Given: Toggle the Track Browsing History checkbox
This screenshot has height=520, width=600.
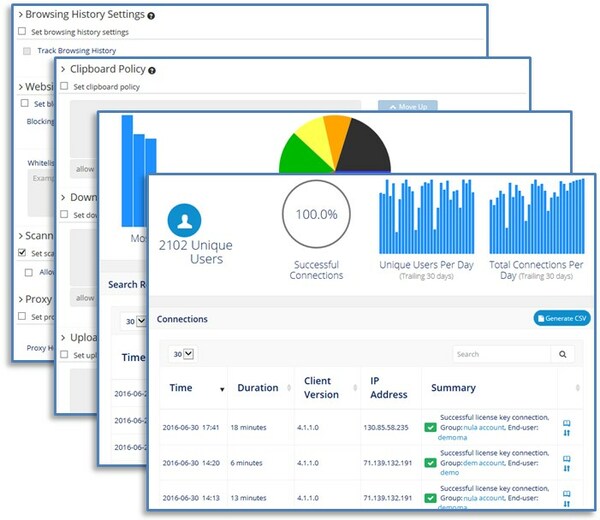Looking at the screenshot, I should [27, 50].
